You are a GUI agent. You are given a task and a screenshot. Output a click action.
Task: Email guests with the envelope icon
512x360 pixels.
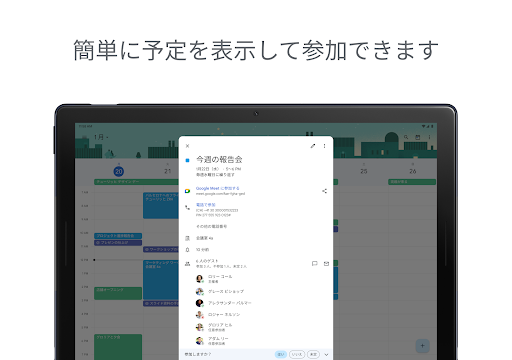326,264
